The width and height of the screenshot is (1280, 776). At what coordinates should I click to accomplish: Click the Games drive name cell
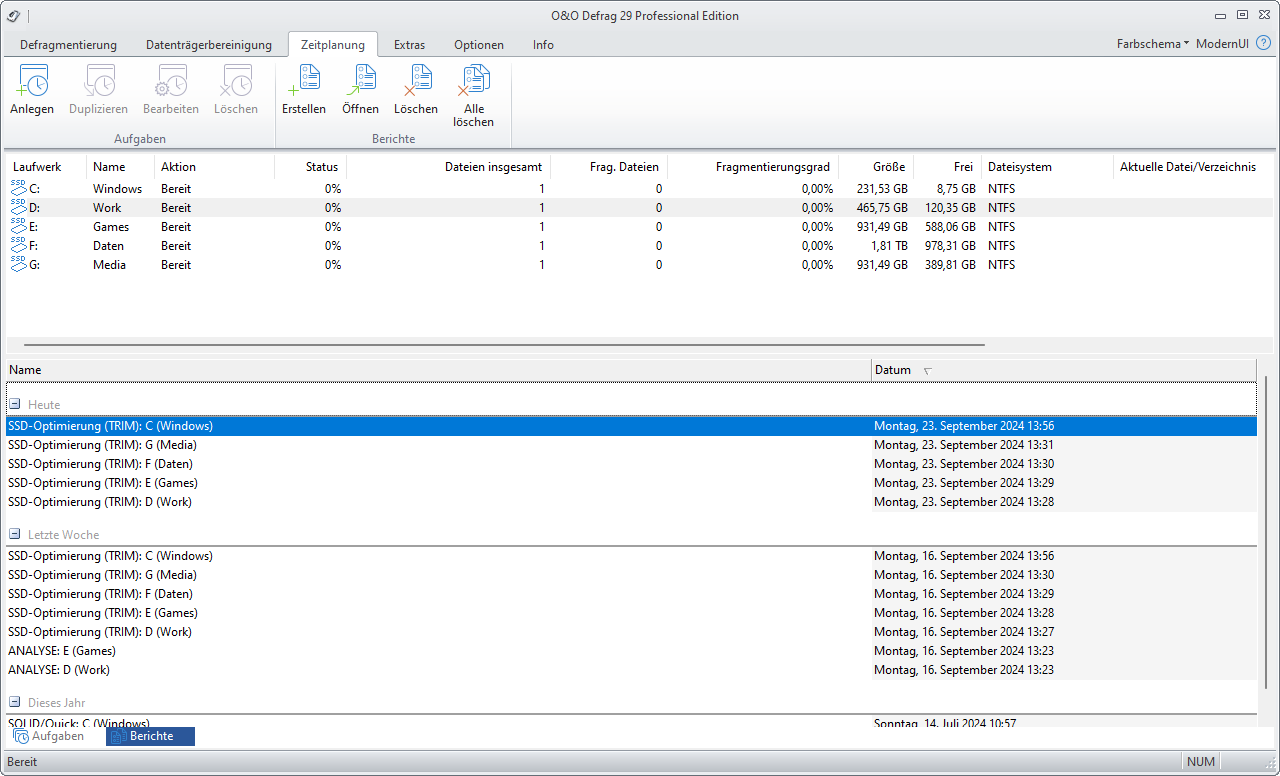point(111,227)
